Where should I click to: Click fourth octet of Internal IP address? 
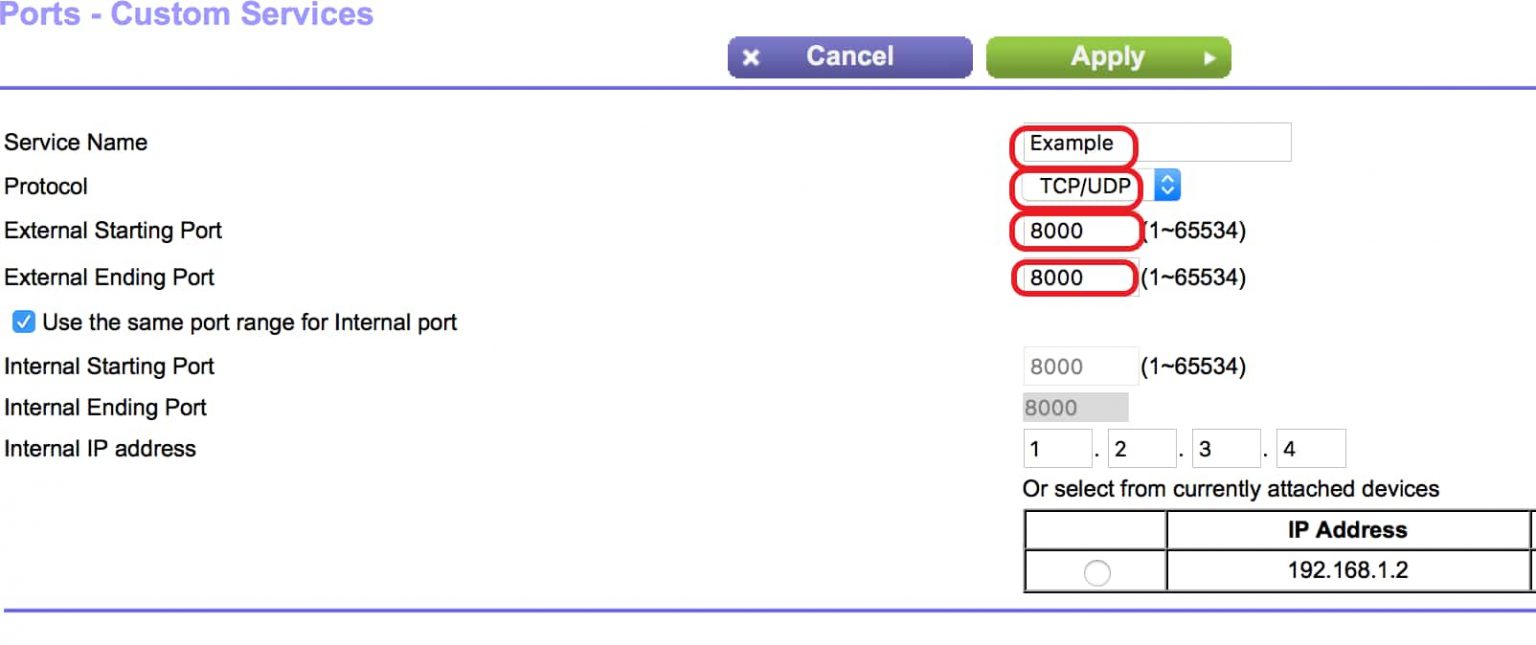tap(1310, 449)
